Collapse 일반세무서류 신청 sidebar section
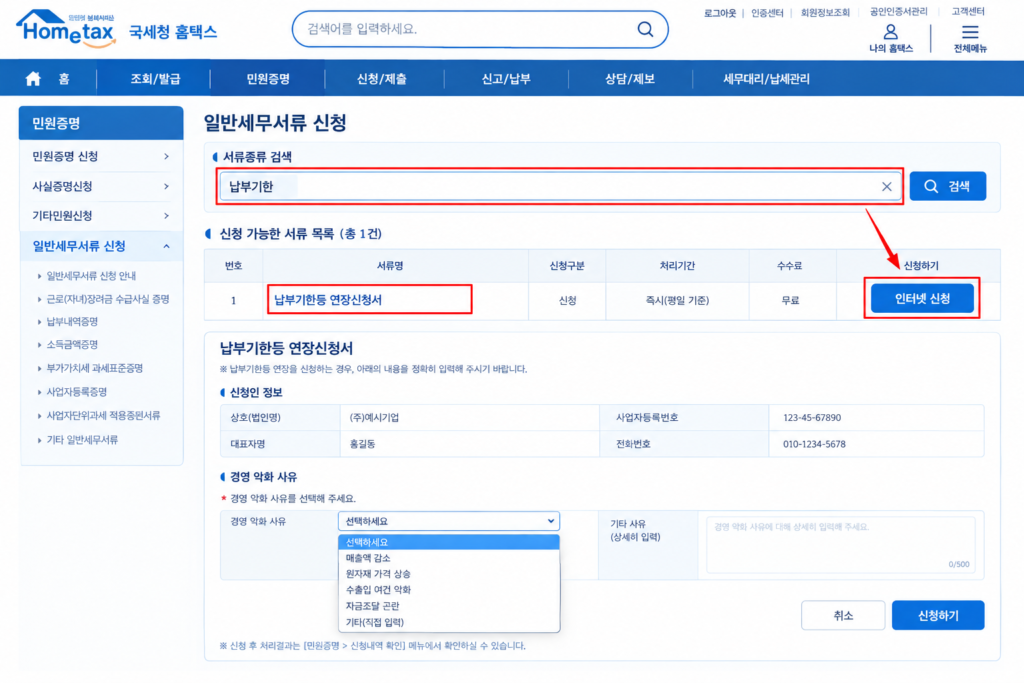The image size is (1024, 683). pyautogui.click(x=101, y=246)
